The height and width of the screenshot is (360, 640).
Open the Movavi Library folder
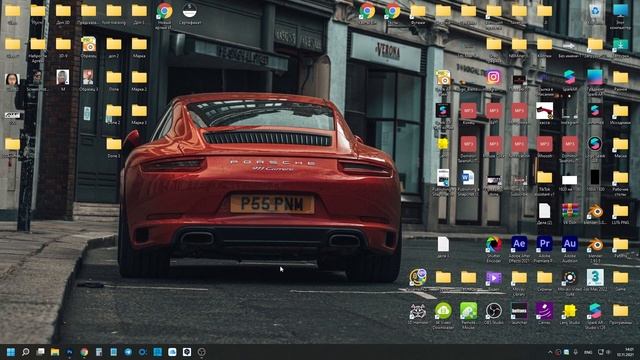point(519,278)
